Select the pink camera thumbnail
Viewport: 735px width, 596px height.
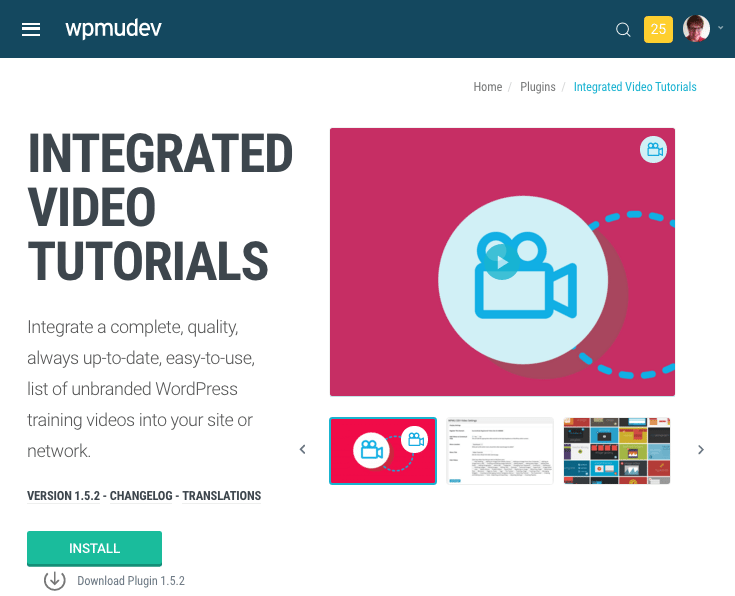coord(383,451)
